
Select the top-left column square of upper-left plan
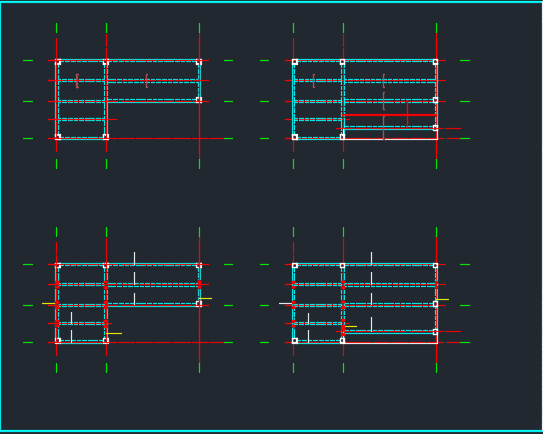[58, 62]
